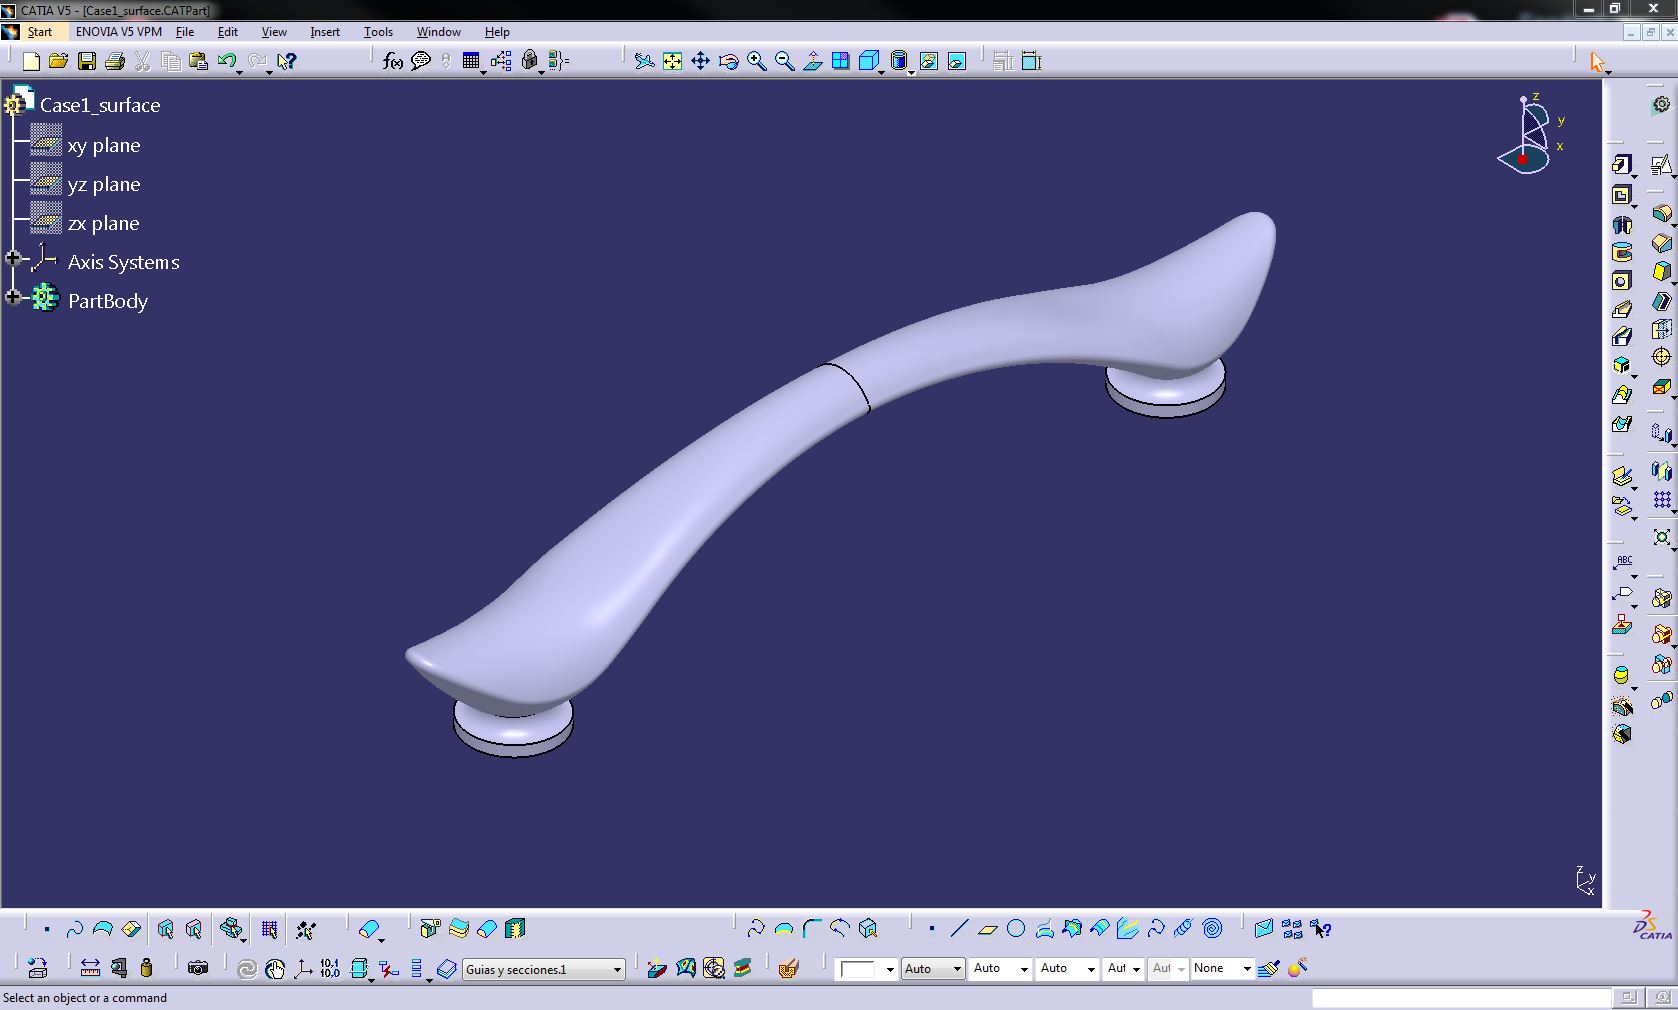Click the Isometric View cube icon
This screenshot has height=1010, width=1678.
[x=868, y=62]
